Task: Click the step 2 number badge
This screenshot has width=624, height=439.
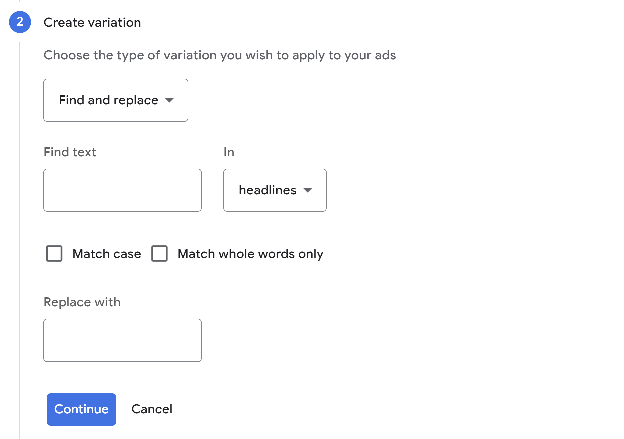Action: point(20,22)
